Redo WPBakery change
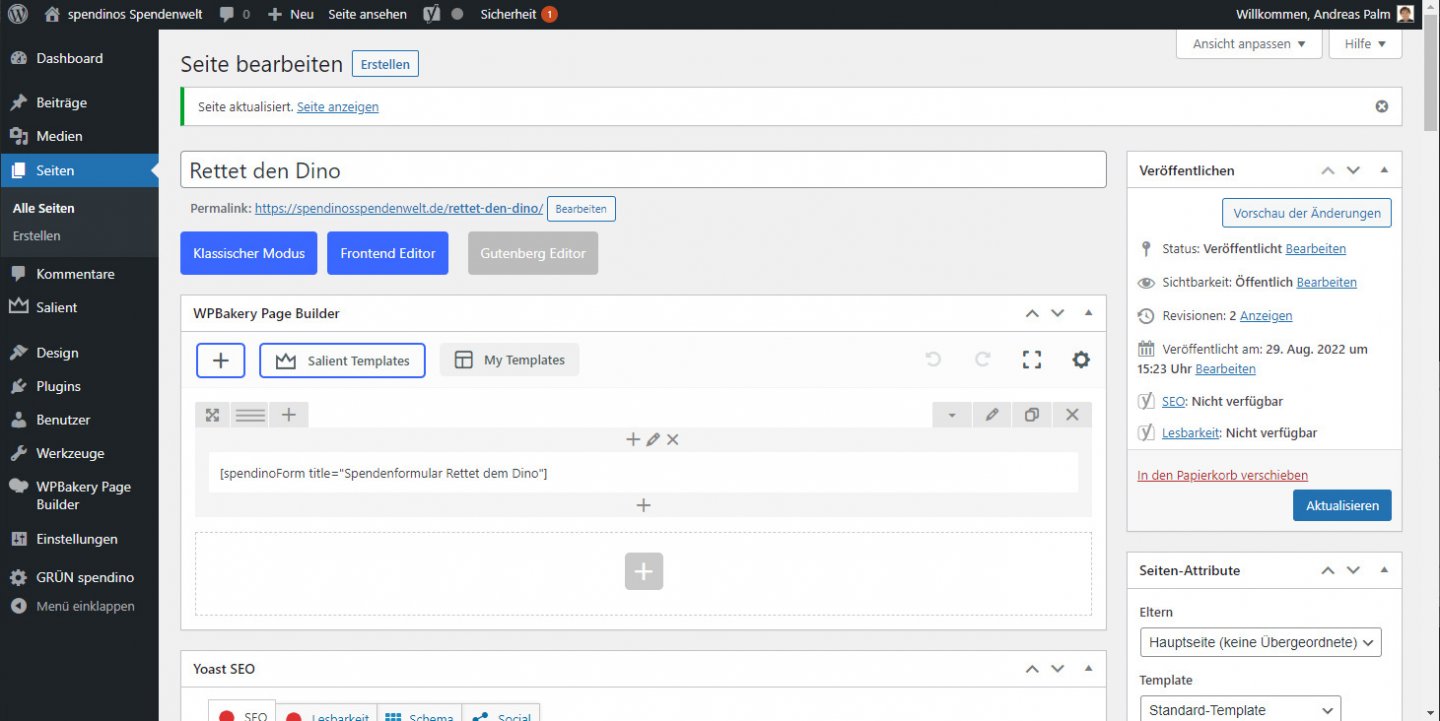The width and height of the screenshot is (1440, 721). pos(982,360)
